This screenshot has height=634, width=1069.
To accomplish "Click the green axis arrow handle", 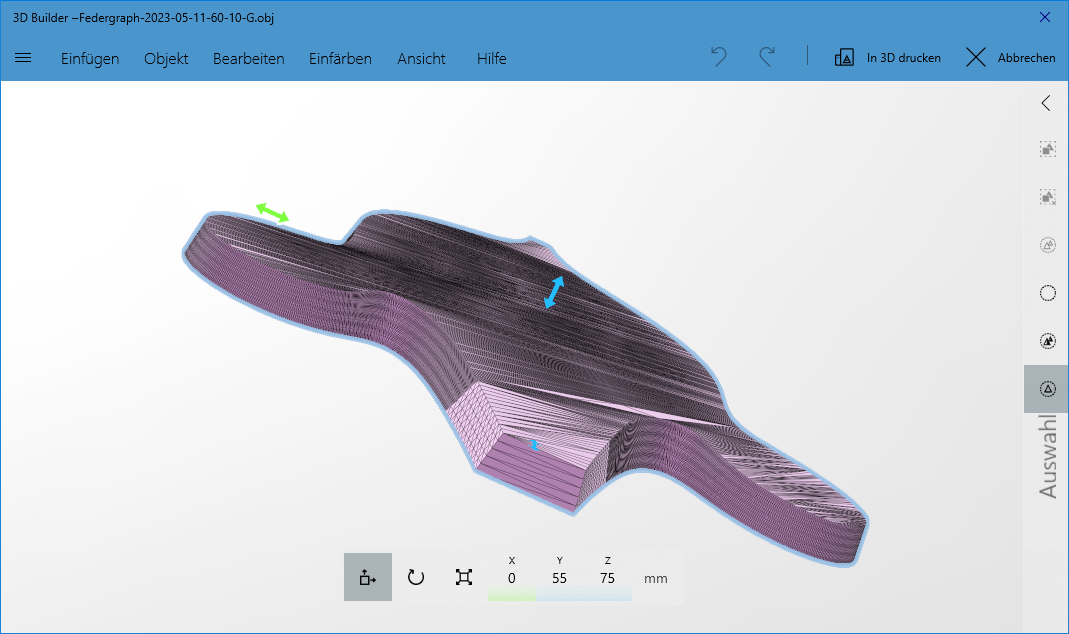I will (x=272, y=211).
